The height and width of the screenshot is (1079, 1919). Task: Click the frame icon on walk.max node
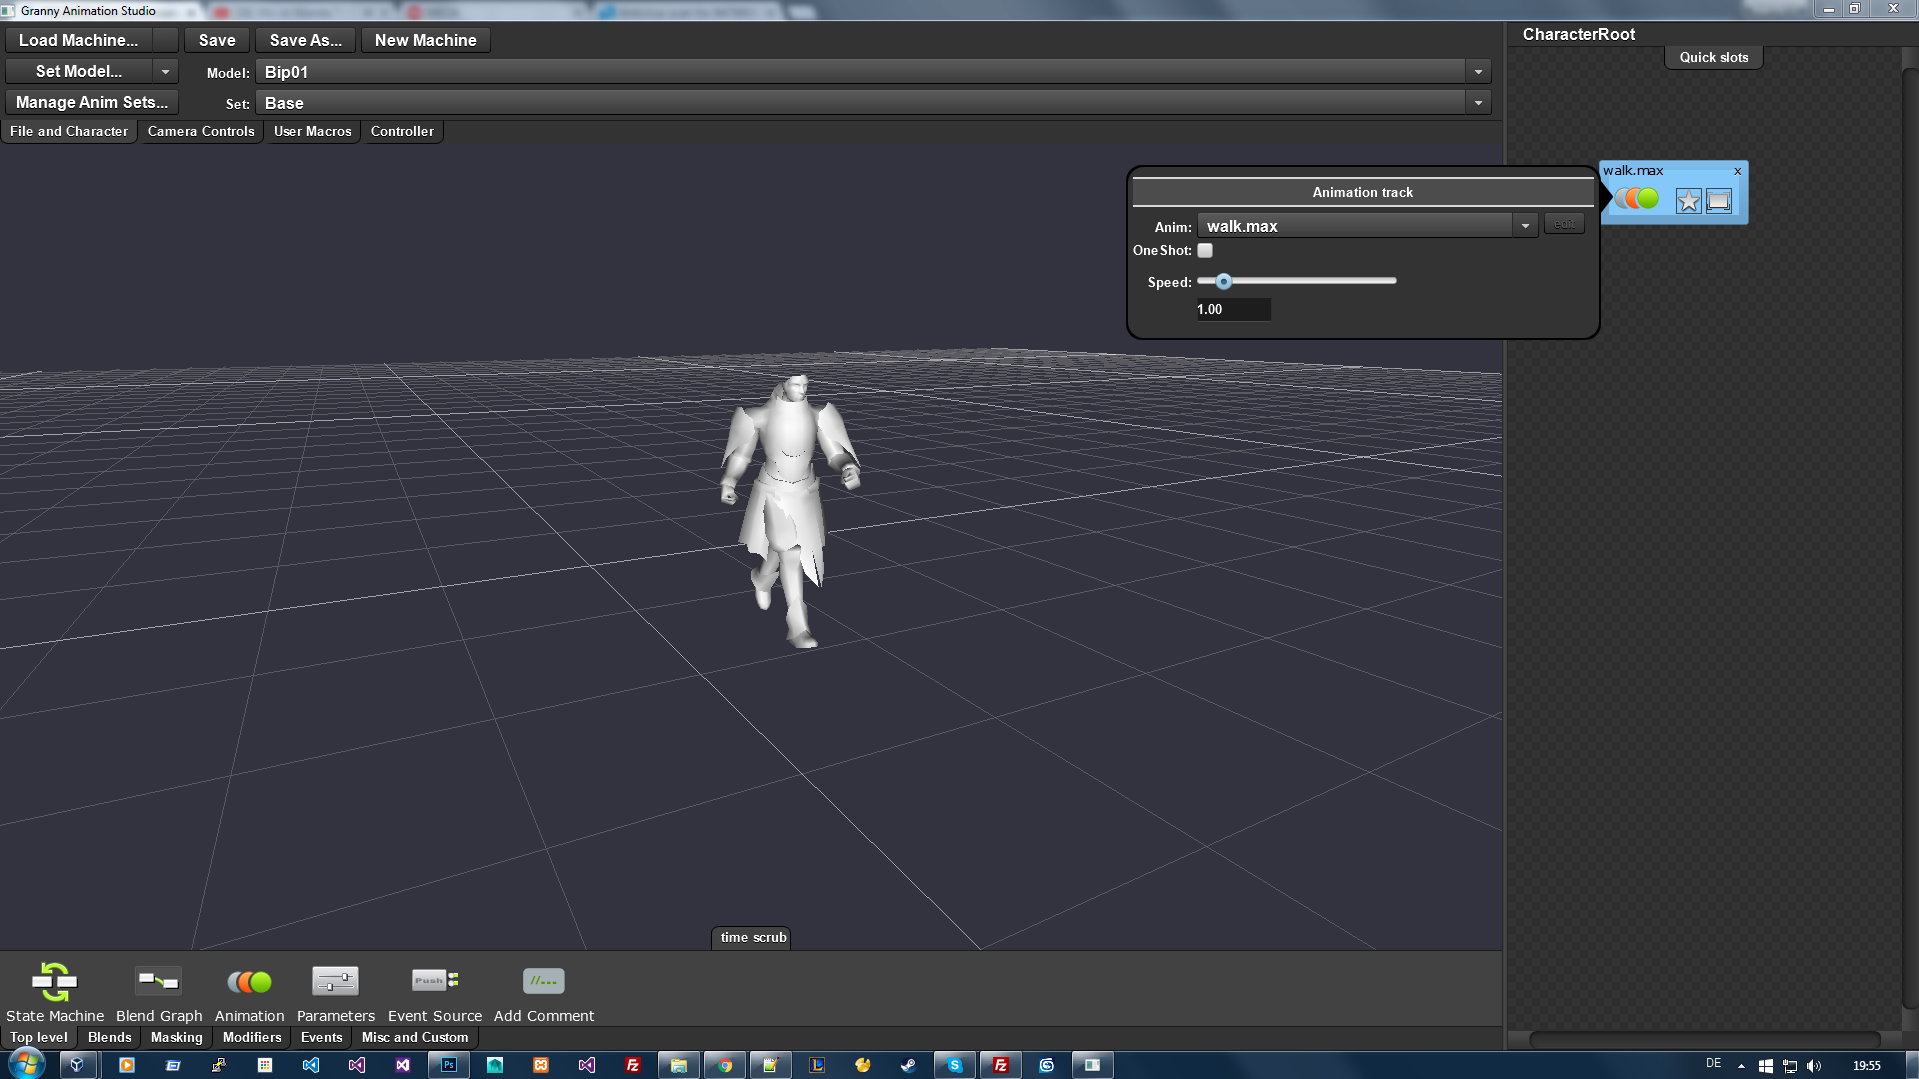pos(1718,201)
